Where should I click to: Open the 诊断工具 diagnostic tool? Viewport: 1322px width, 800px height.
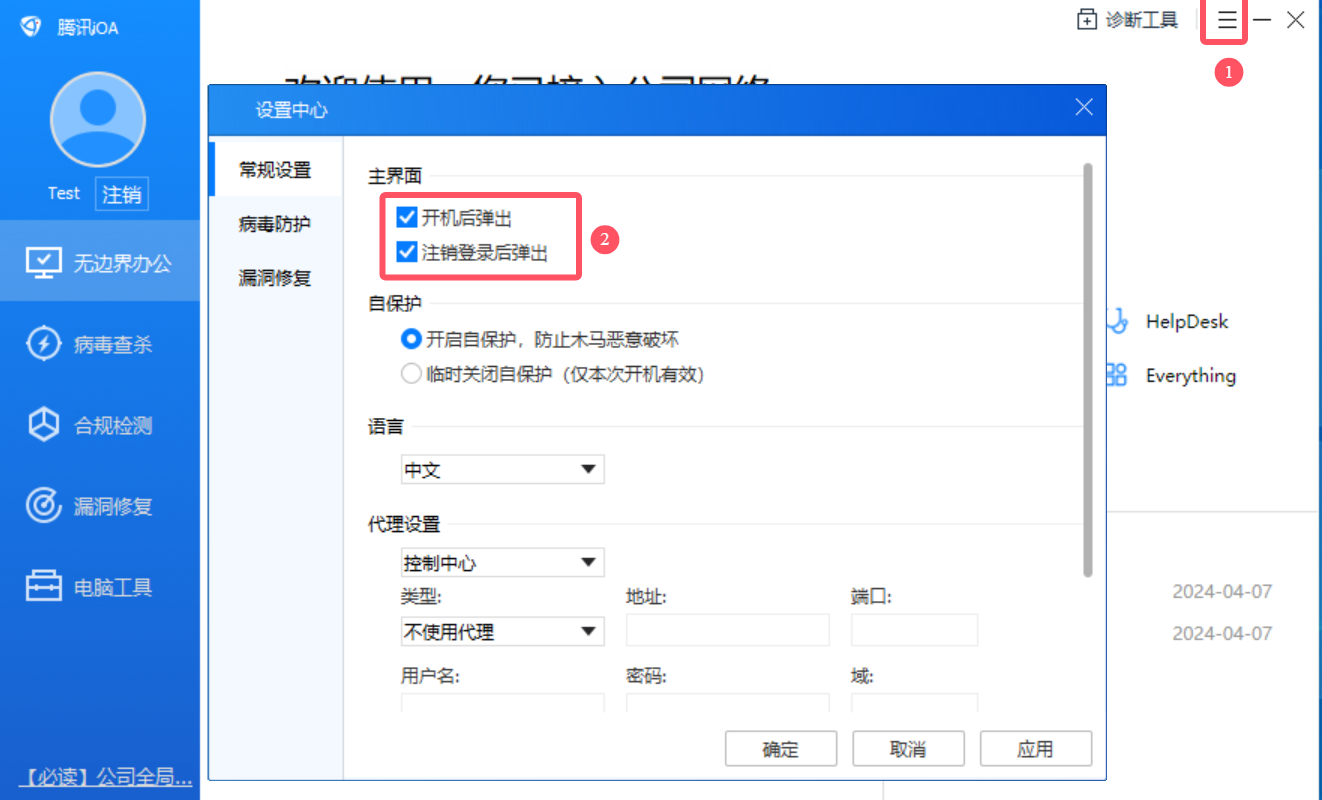click(x=1127, y=20)
